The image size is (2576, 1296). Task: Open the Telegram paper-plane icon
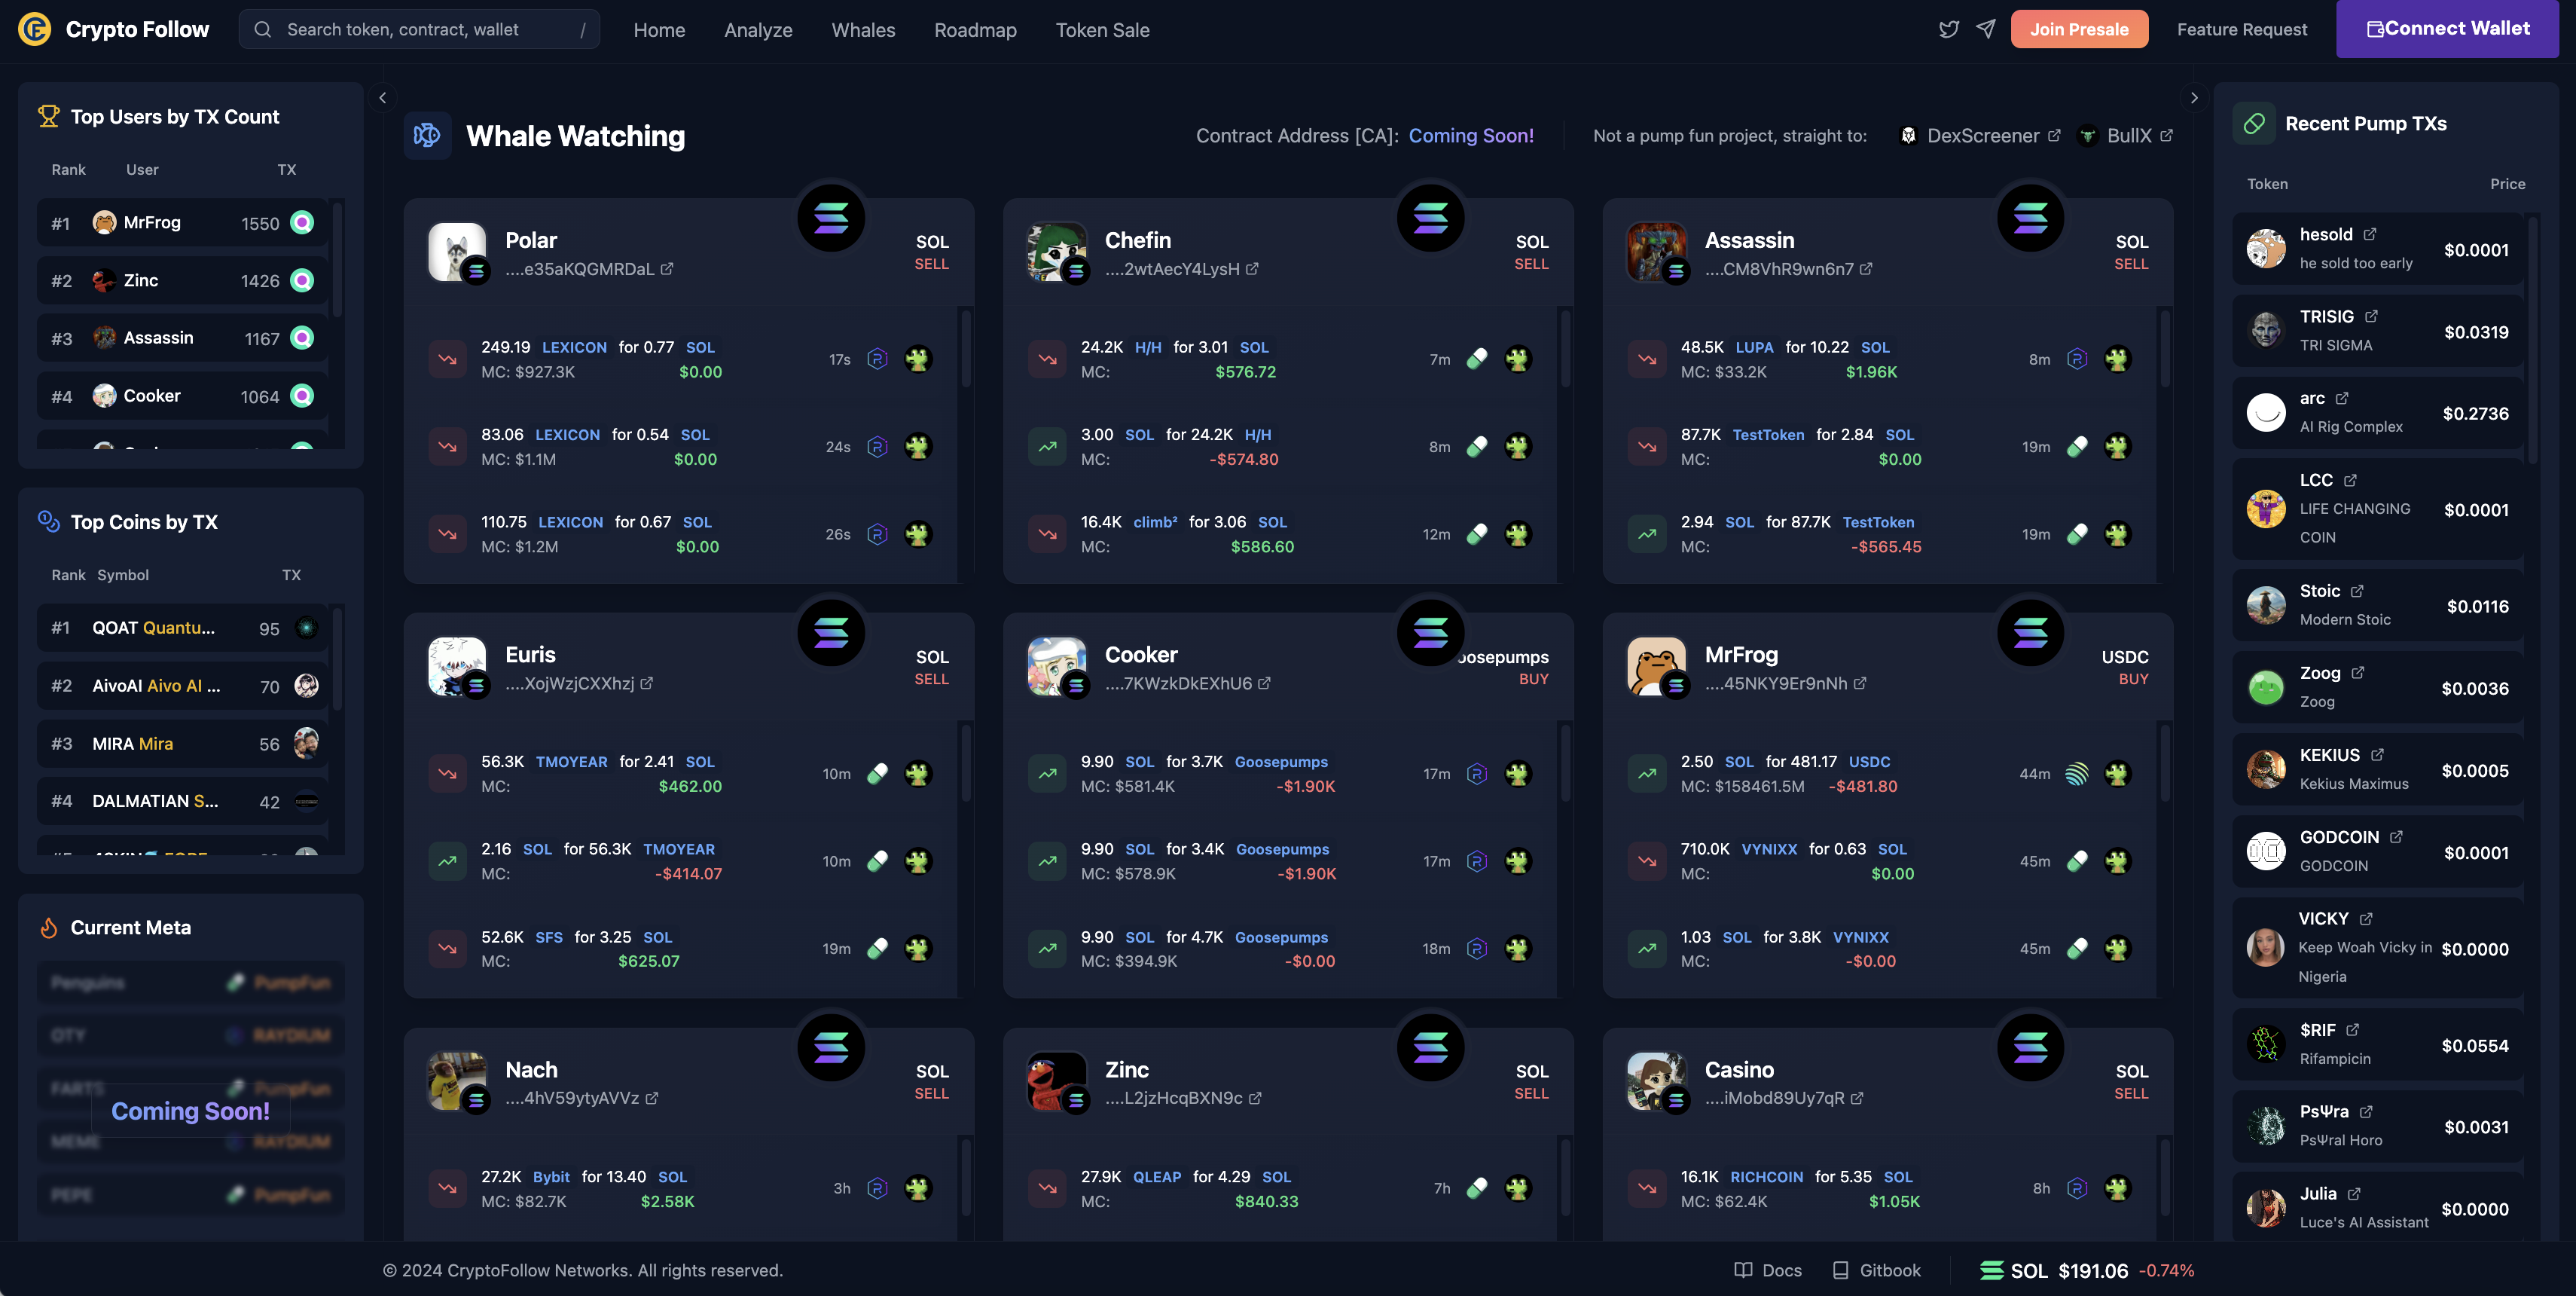tap(1986, 29)
